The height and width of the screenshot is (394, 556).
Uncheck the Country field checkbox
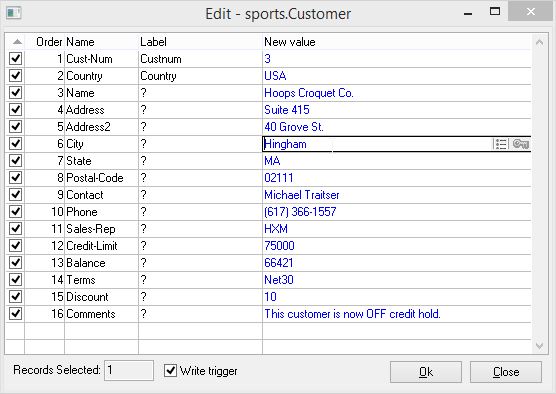click(16, 76)
